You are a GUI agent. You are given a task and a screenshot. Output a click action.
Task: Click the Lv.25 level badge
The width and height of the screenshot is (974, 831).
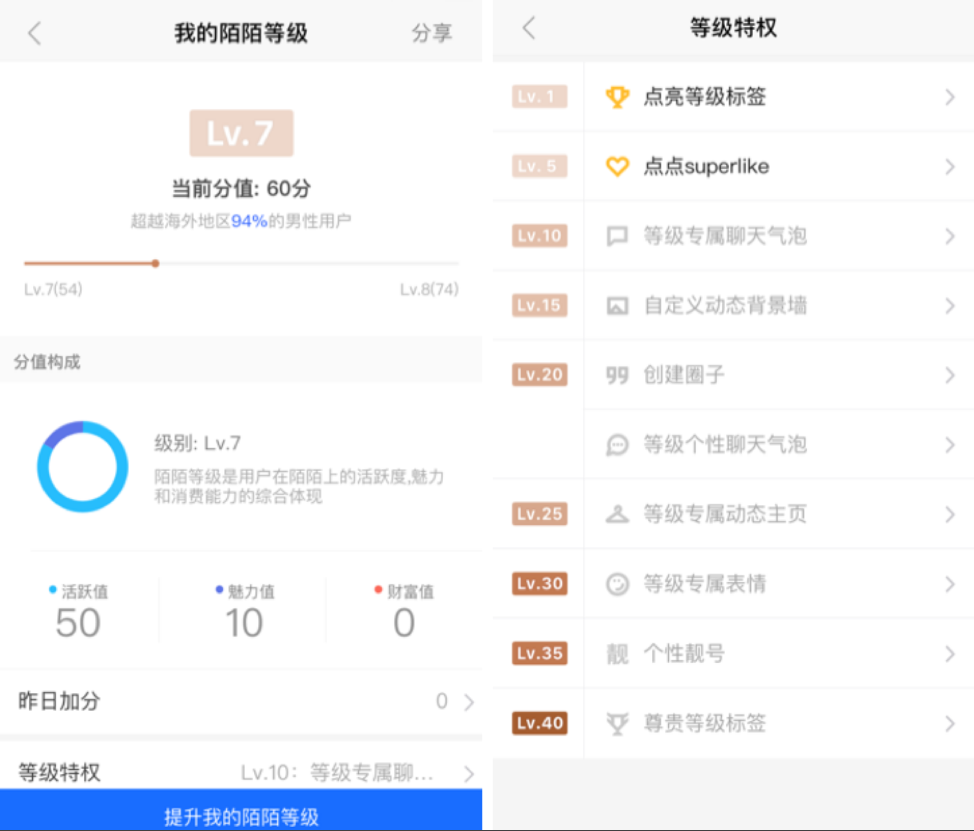[539, 514]
